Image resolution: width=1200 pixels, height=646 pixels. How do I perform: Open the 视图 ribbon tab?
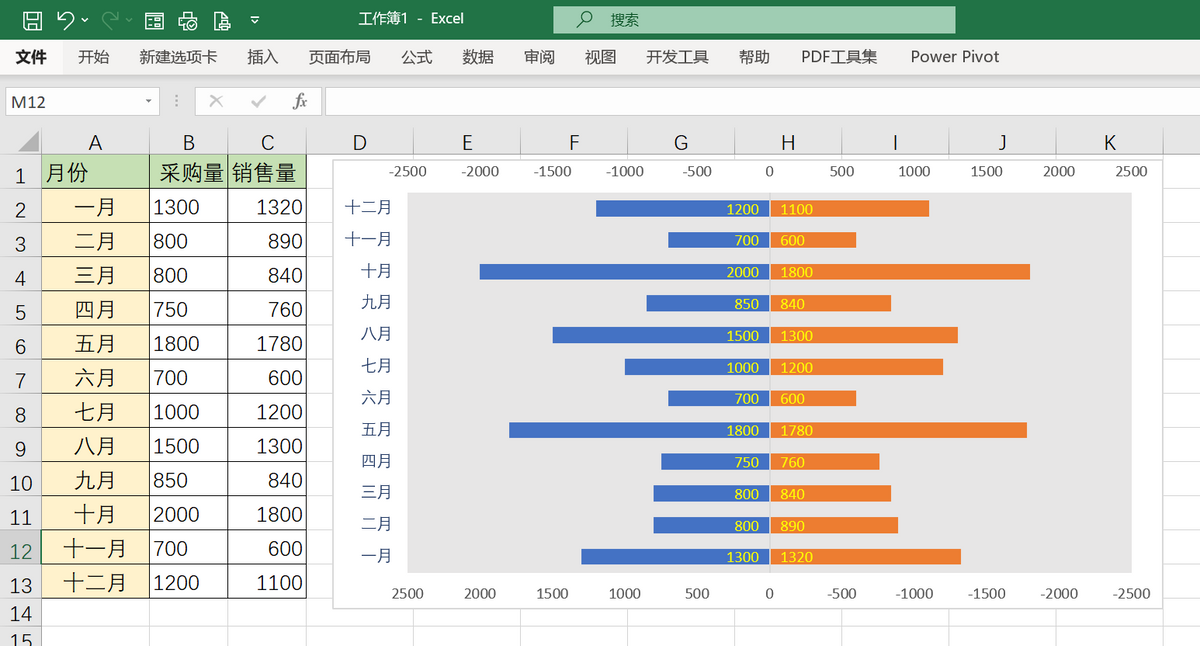(601, 57)
